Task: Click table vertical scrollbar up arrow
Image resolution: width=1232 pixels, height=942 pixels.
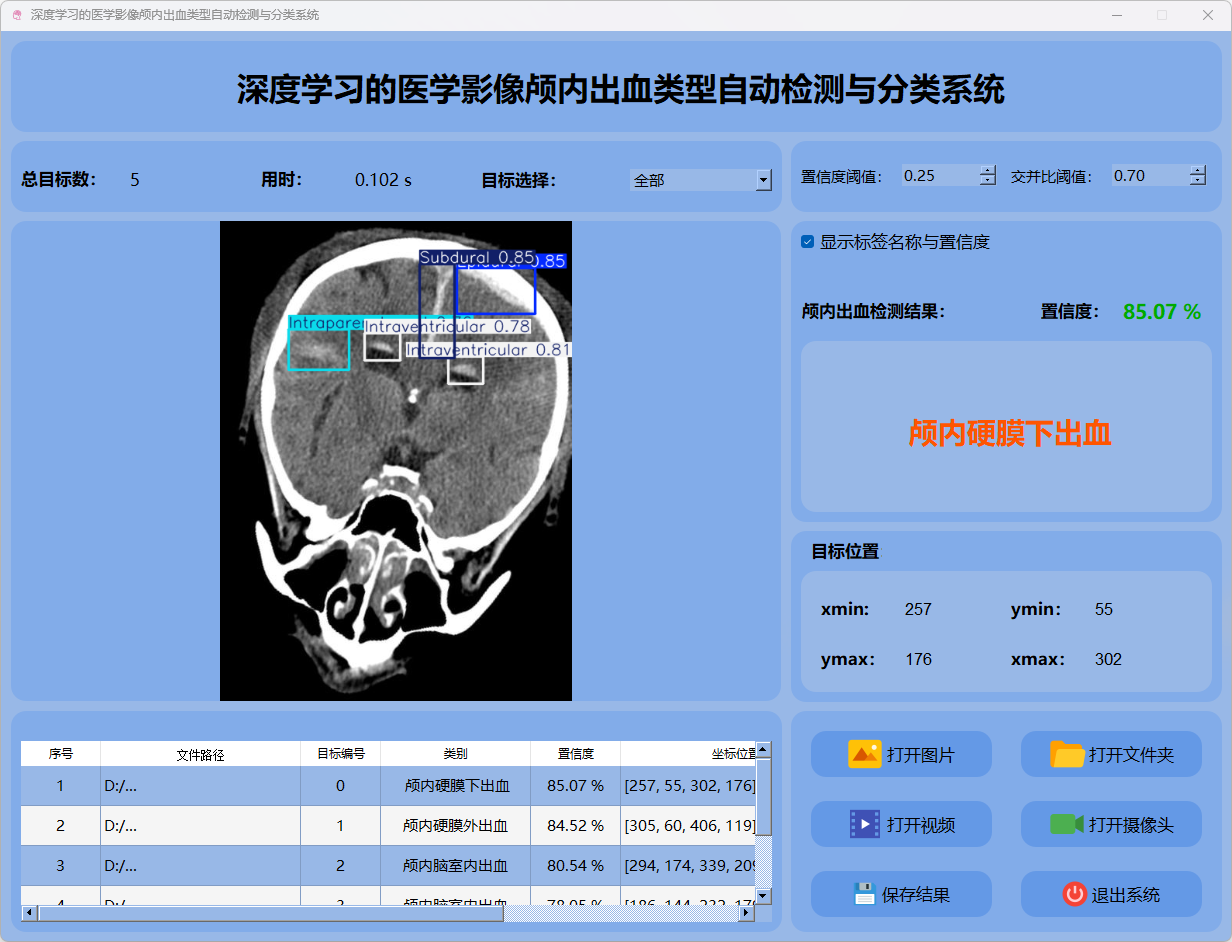Action: click(763, 749)
